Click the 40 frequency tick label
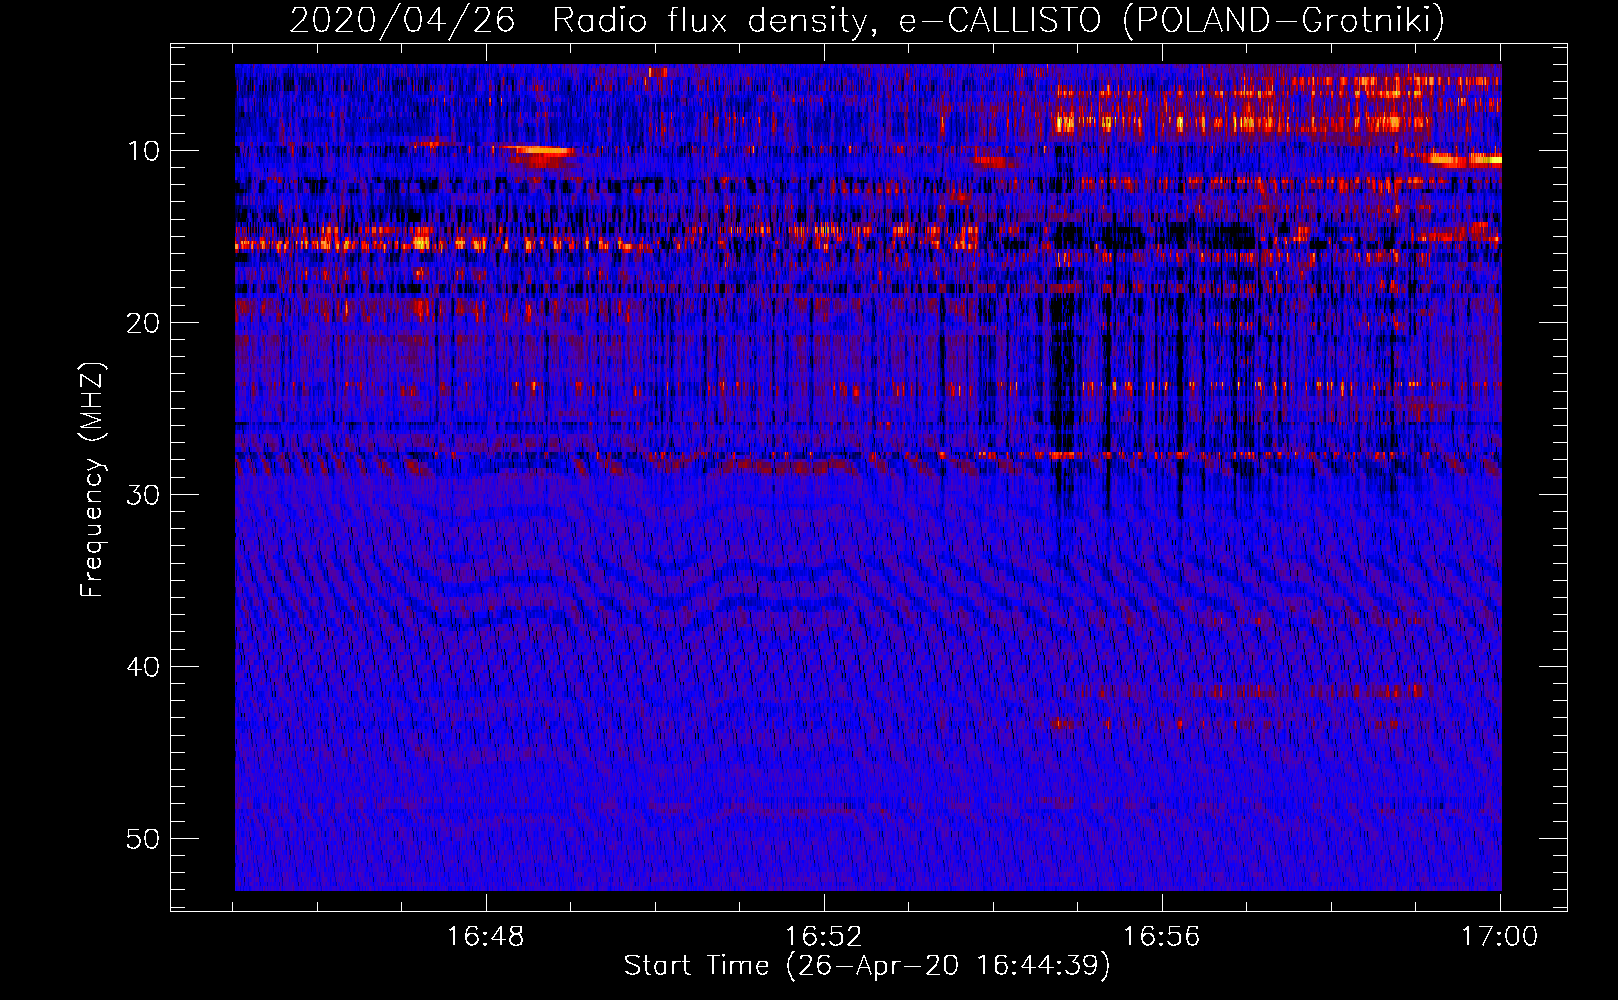 pos(143,667)
